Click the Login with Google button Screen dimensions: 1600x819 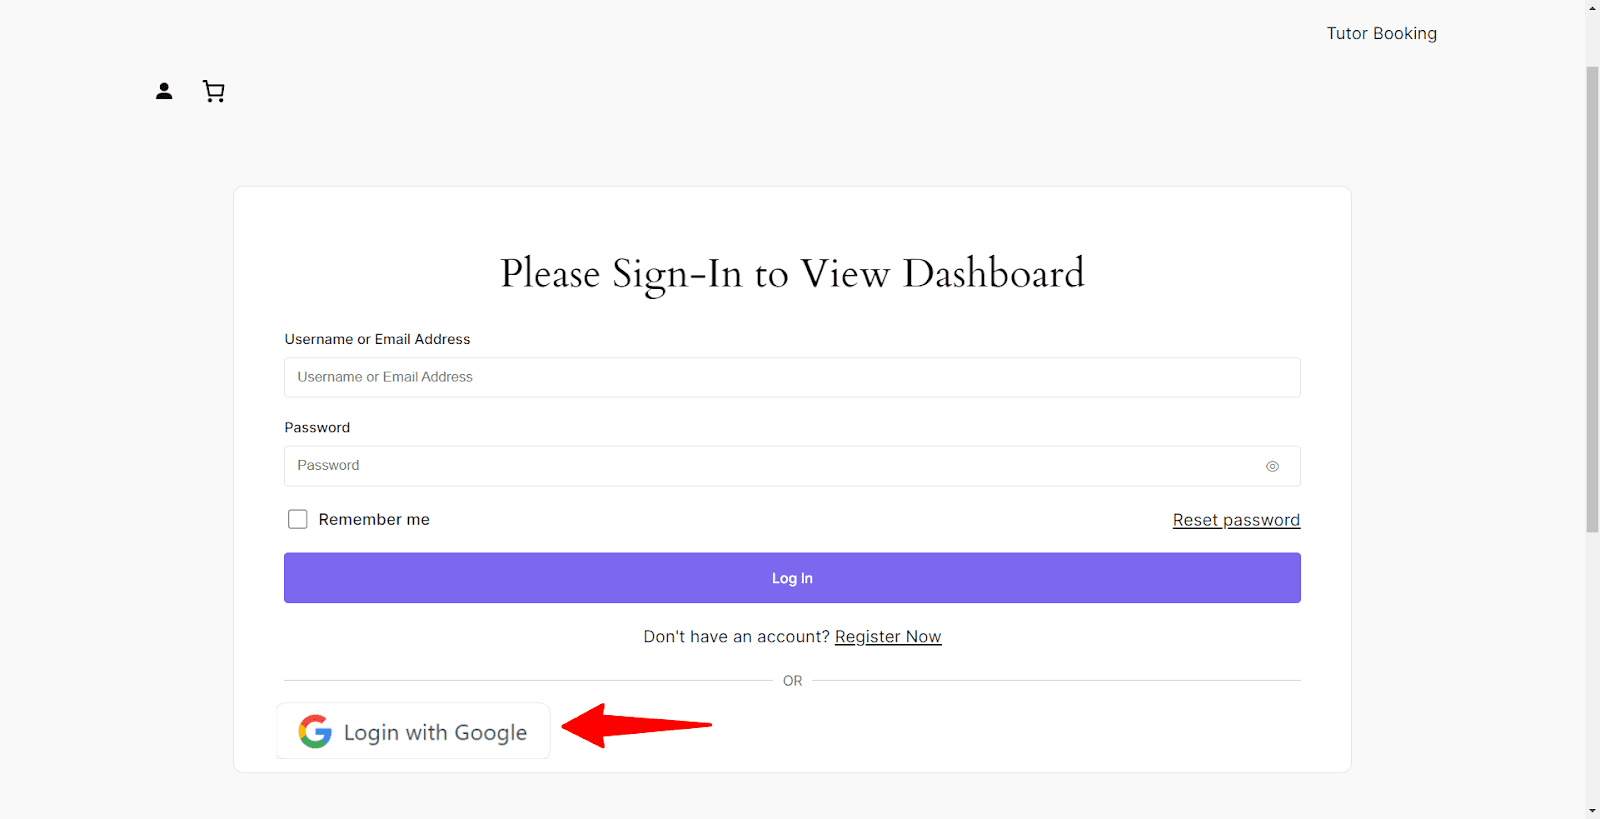tap(413, 731)
